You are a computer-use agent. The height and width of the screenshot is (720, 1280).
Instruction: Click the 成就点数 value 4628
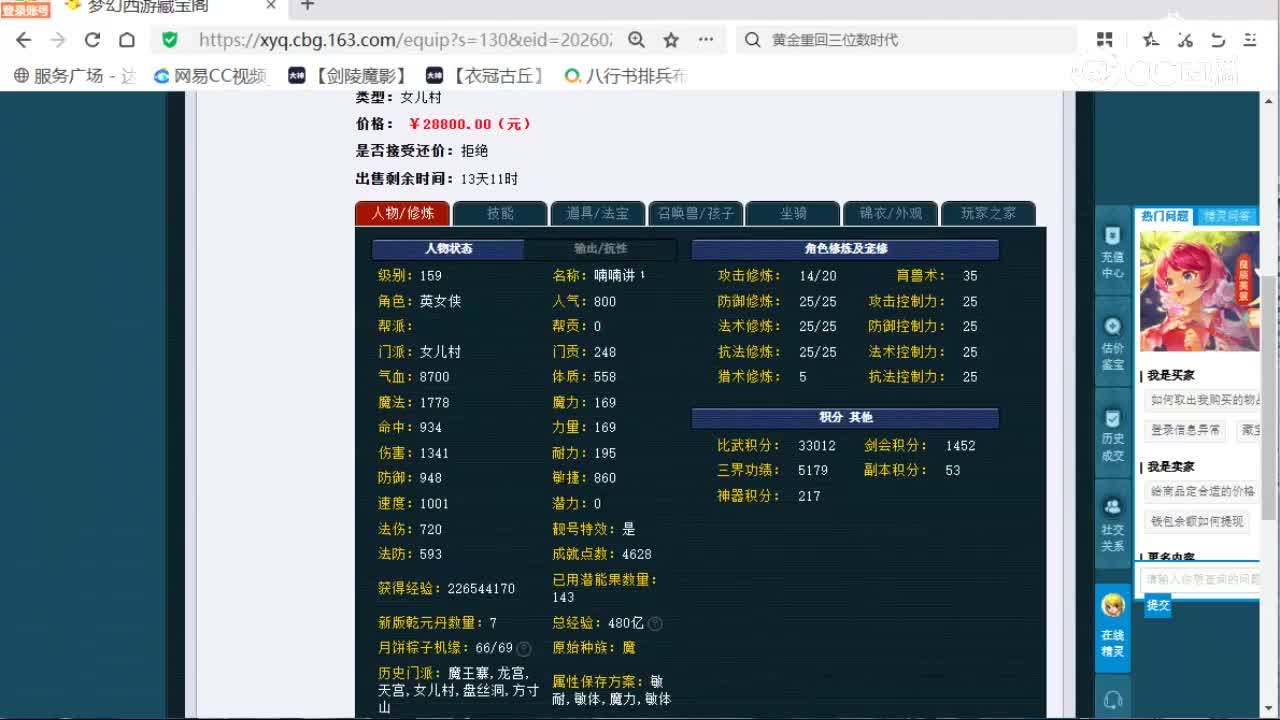637,554
